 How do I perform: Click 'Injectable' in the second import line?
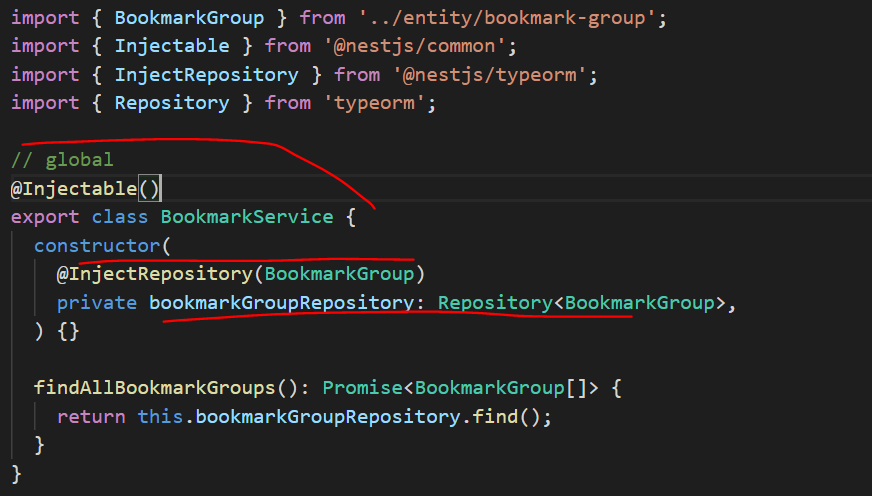172,46
